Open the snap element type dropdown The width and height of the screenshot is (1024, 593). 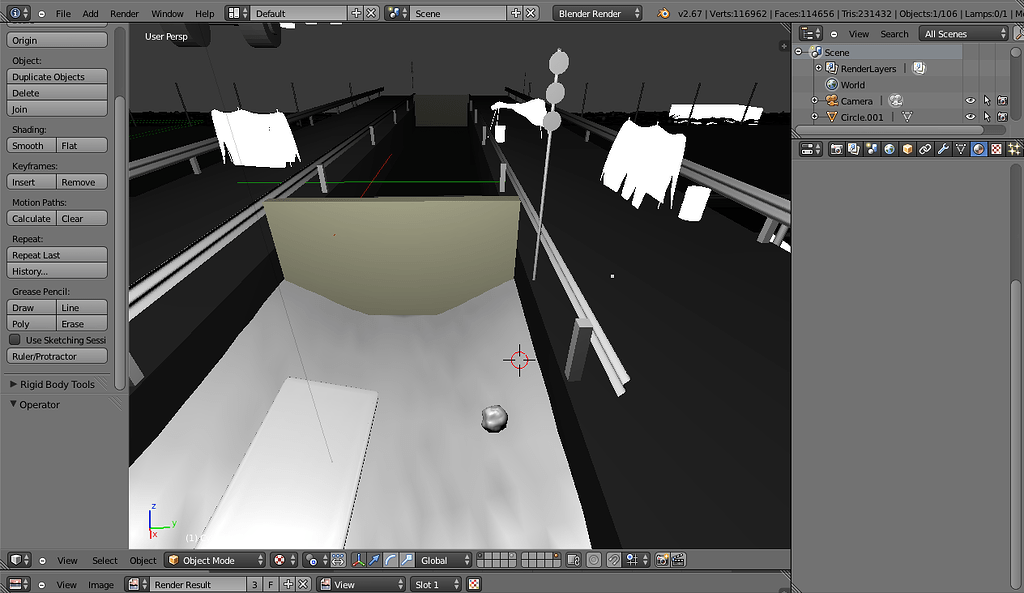tap(636, 560)
